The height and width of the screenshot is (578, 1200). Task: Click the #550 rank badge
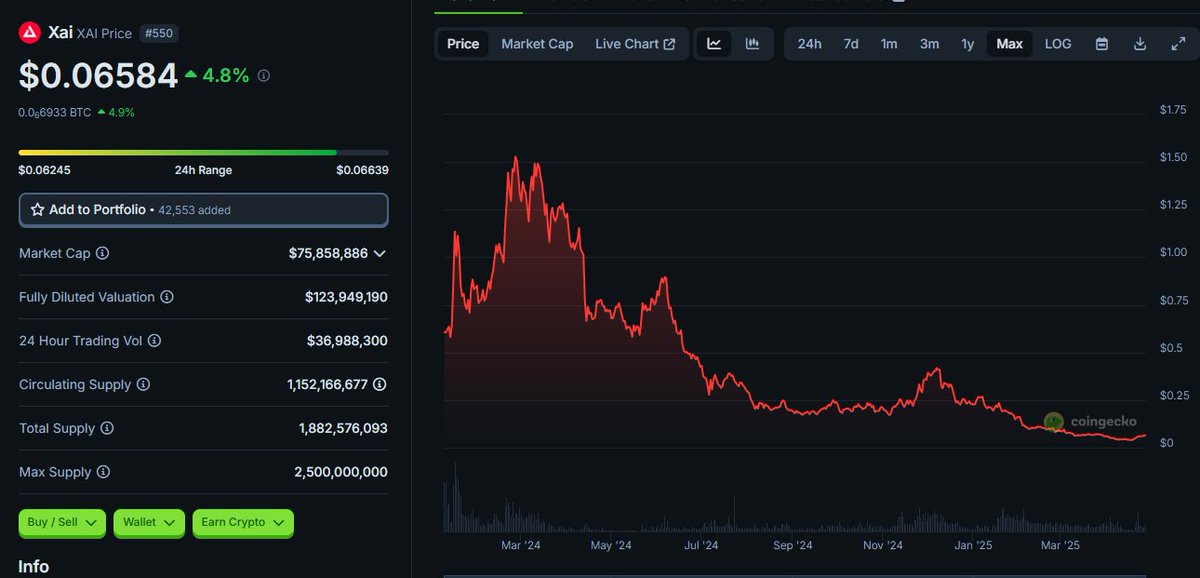coord(158,33)
